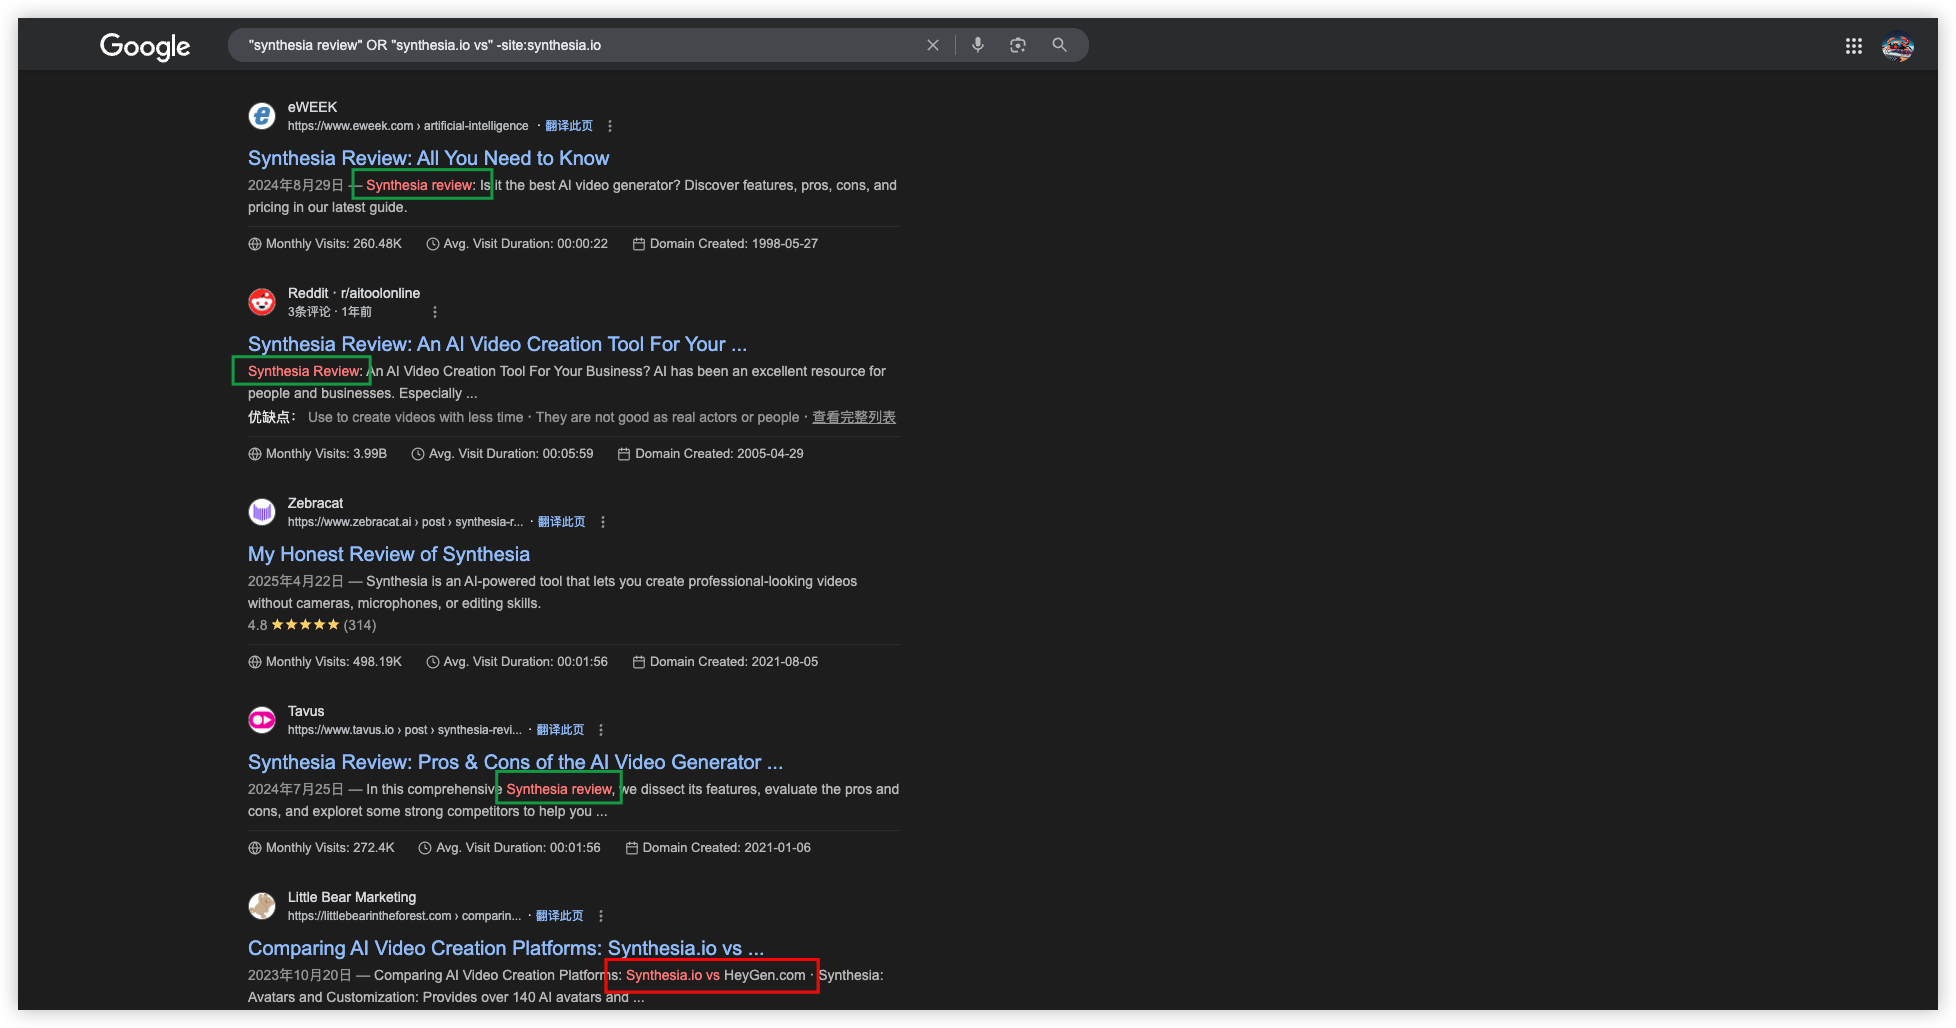Viewport: 1956px width, 1028px height.
Task: Click 'Monthly Visits: 3.99B' stat
Action: (317, 454)
